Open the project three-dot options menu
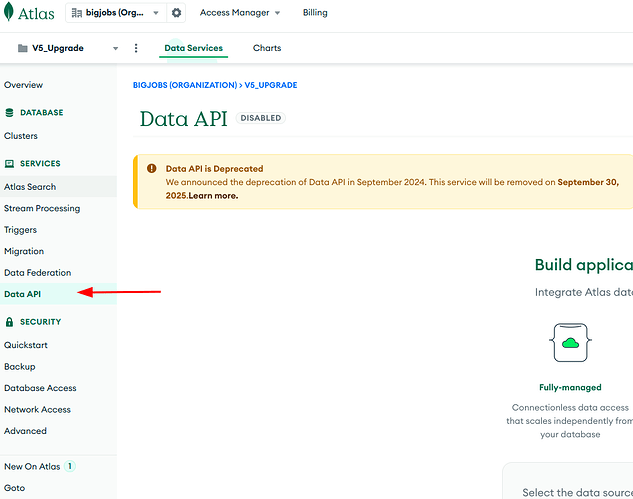 tap(136, 48)
